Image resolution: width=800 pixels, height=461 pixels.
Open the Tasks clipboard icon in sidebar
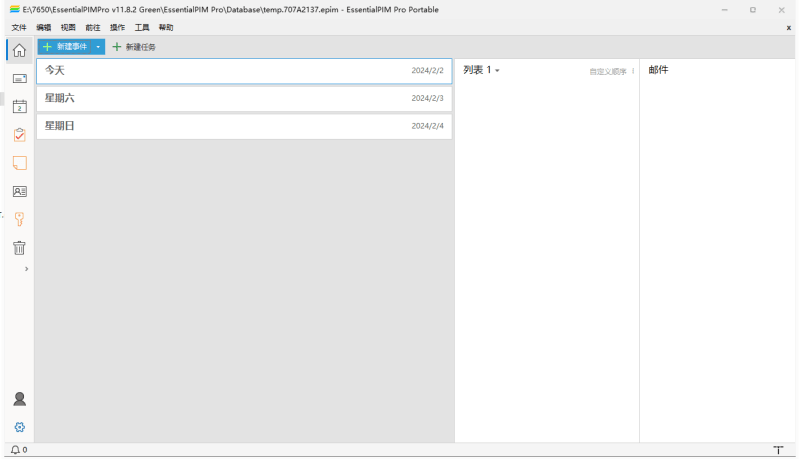click(19, 134)
